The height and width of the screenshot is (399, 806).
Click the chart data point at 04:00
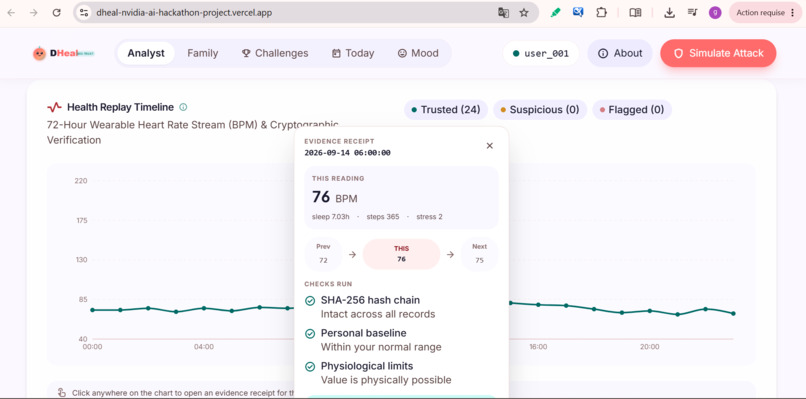click(204, 308)
